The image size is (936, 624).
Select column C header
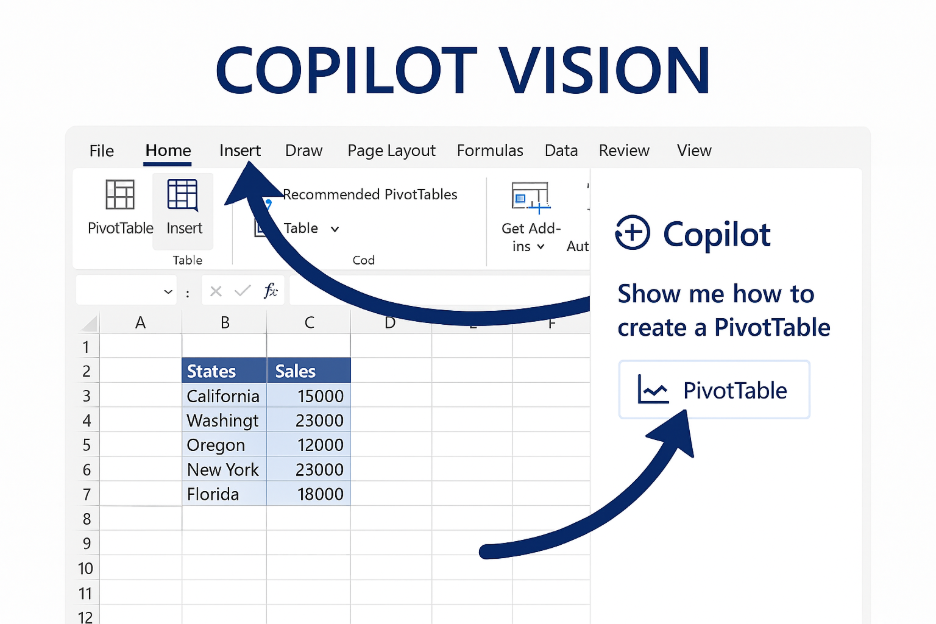[309, 323]
